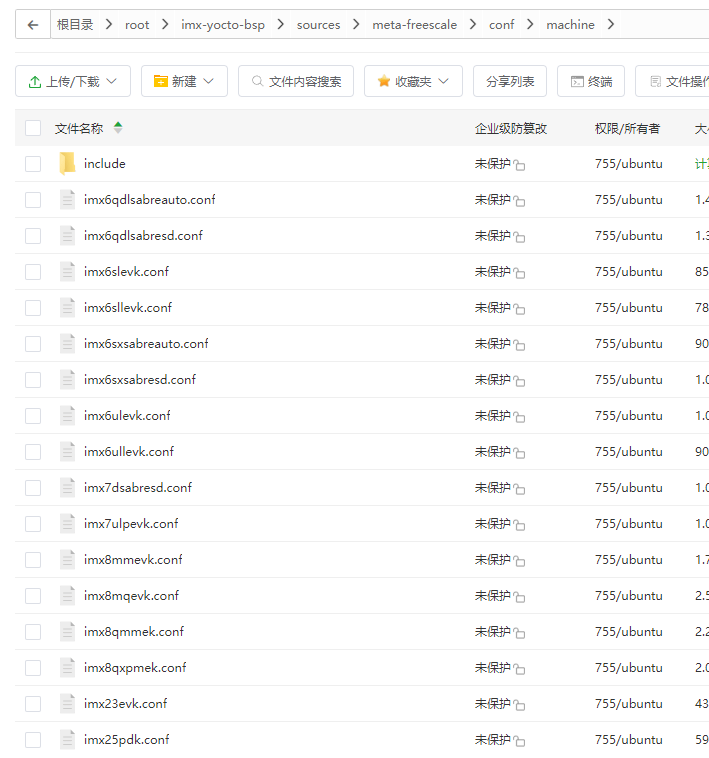Click 未保护 status for imx8mqevk.conf

(492, 596)
